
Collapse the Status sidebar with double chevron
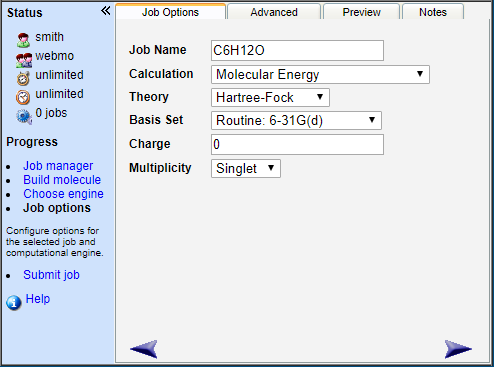(x=105, y=11)
